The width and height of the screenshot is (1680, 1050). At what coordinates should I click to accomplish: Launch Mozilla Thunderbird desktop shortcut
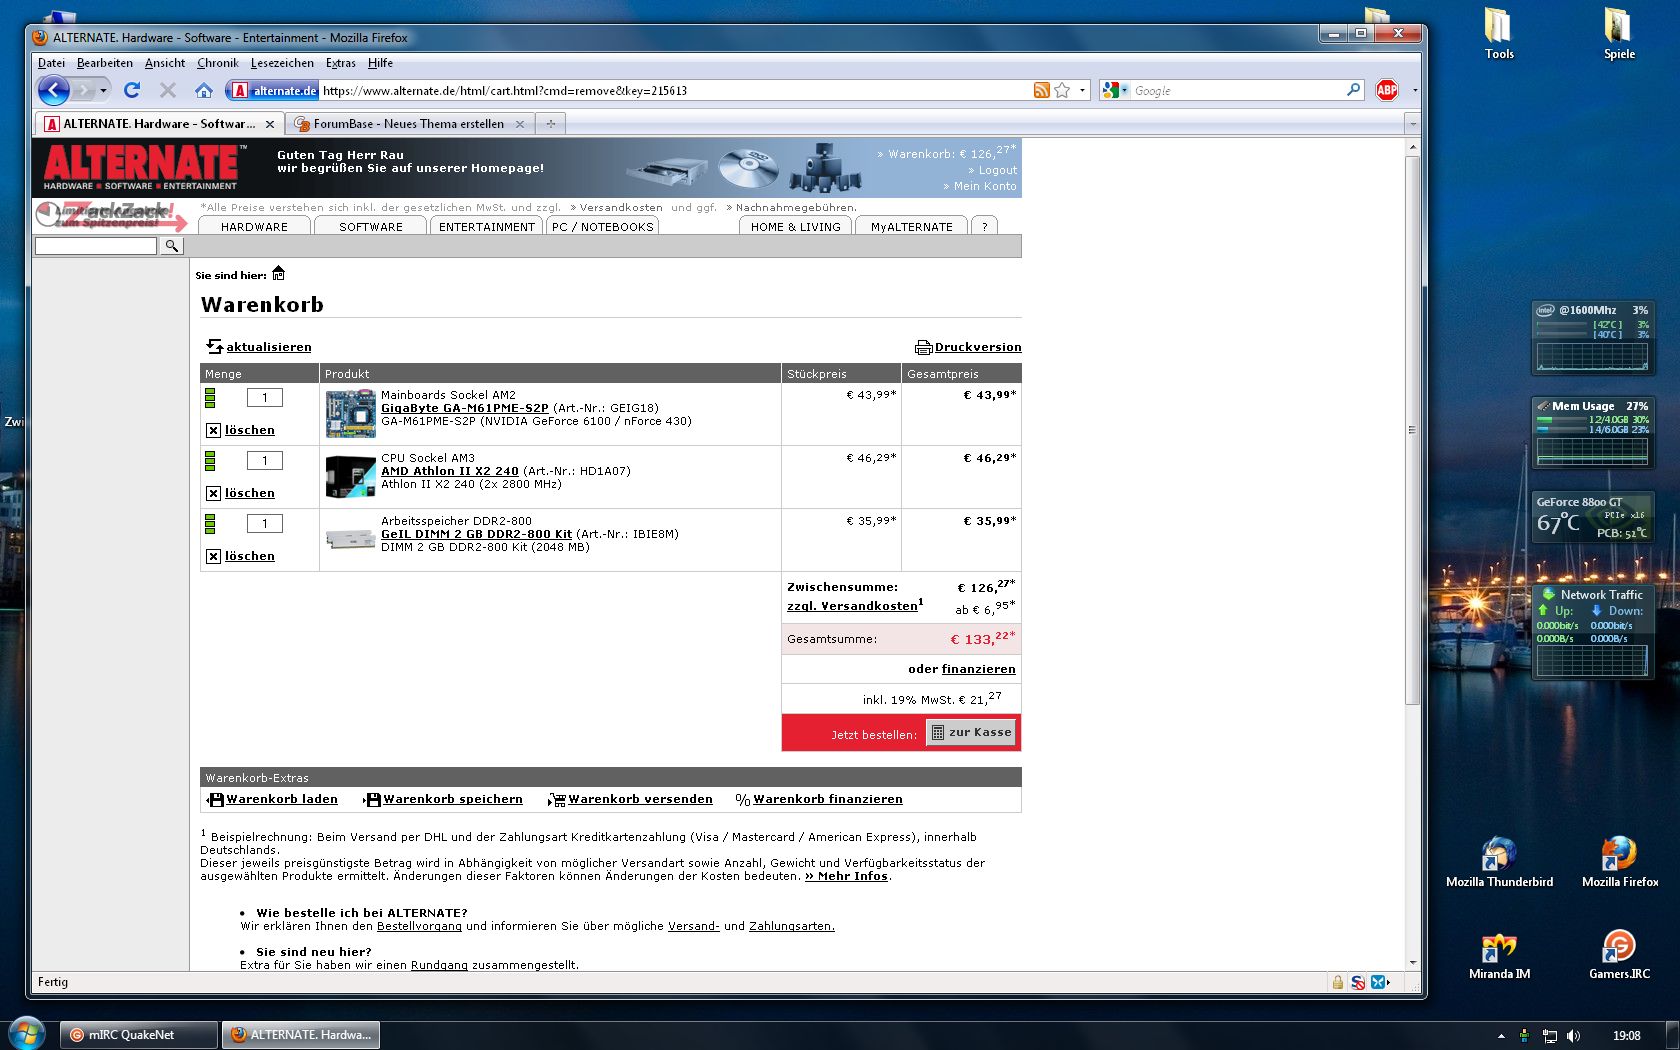pos(1499,861)
